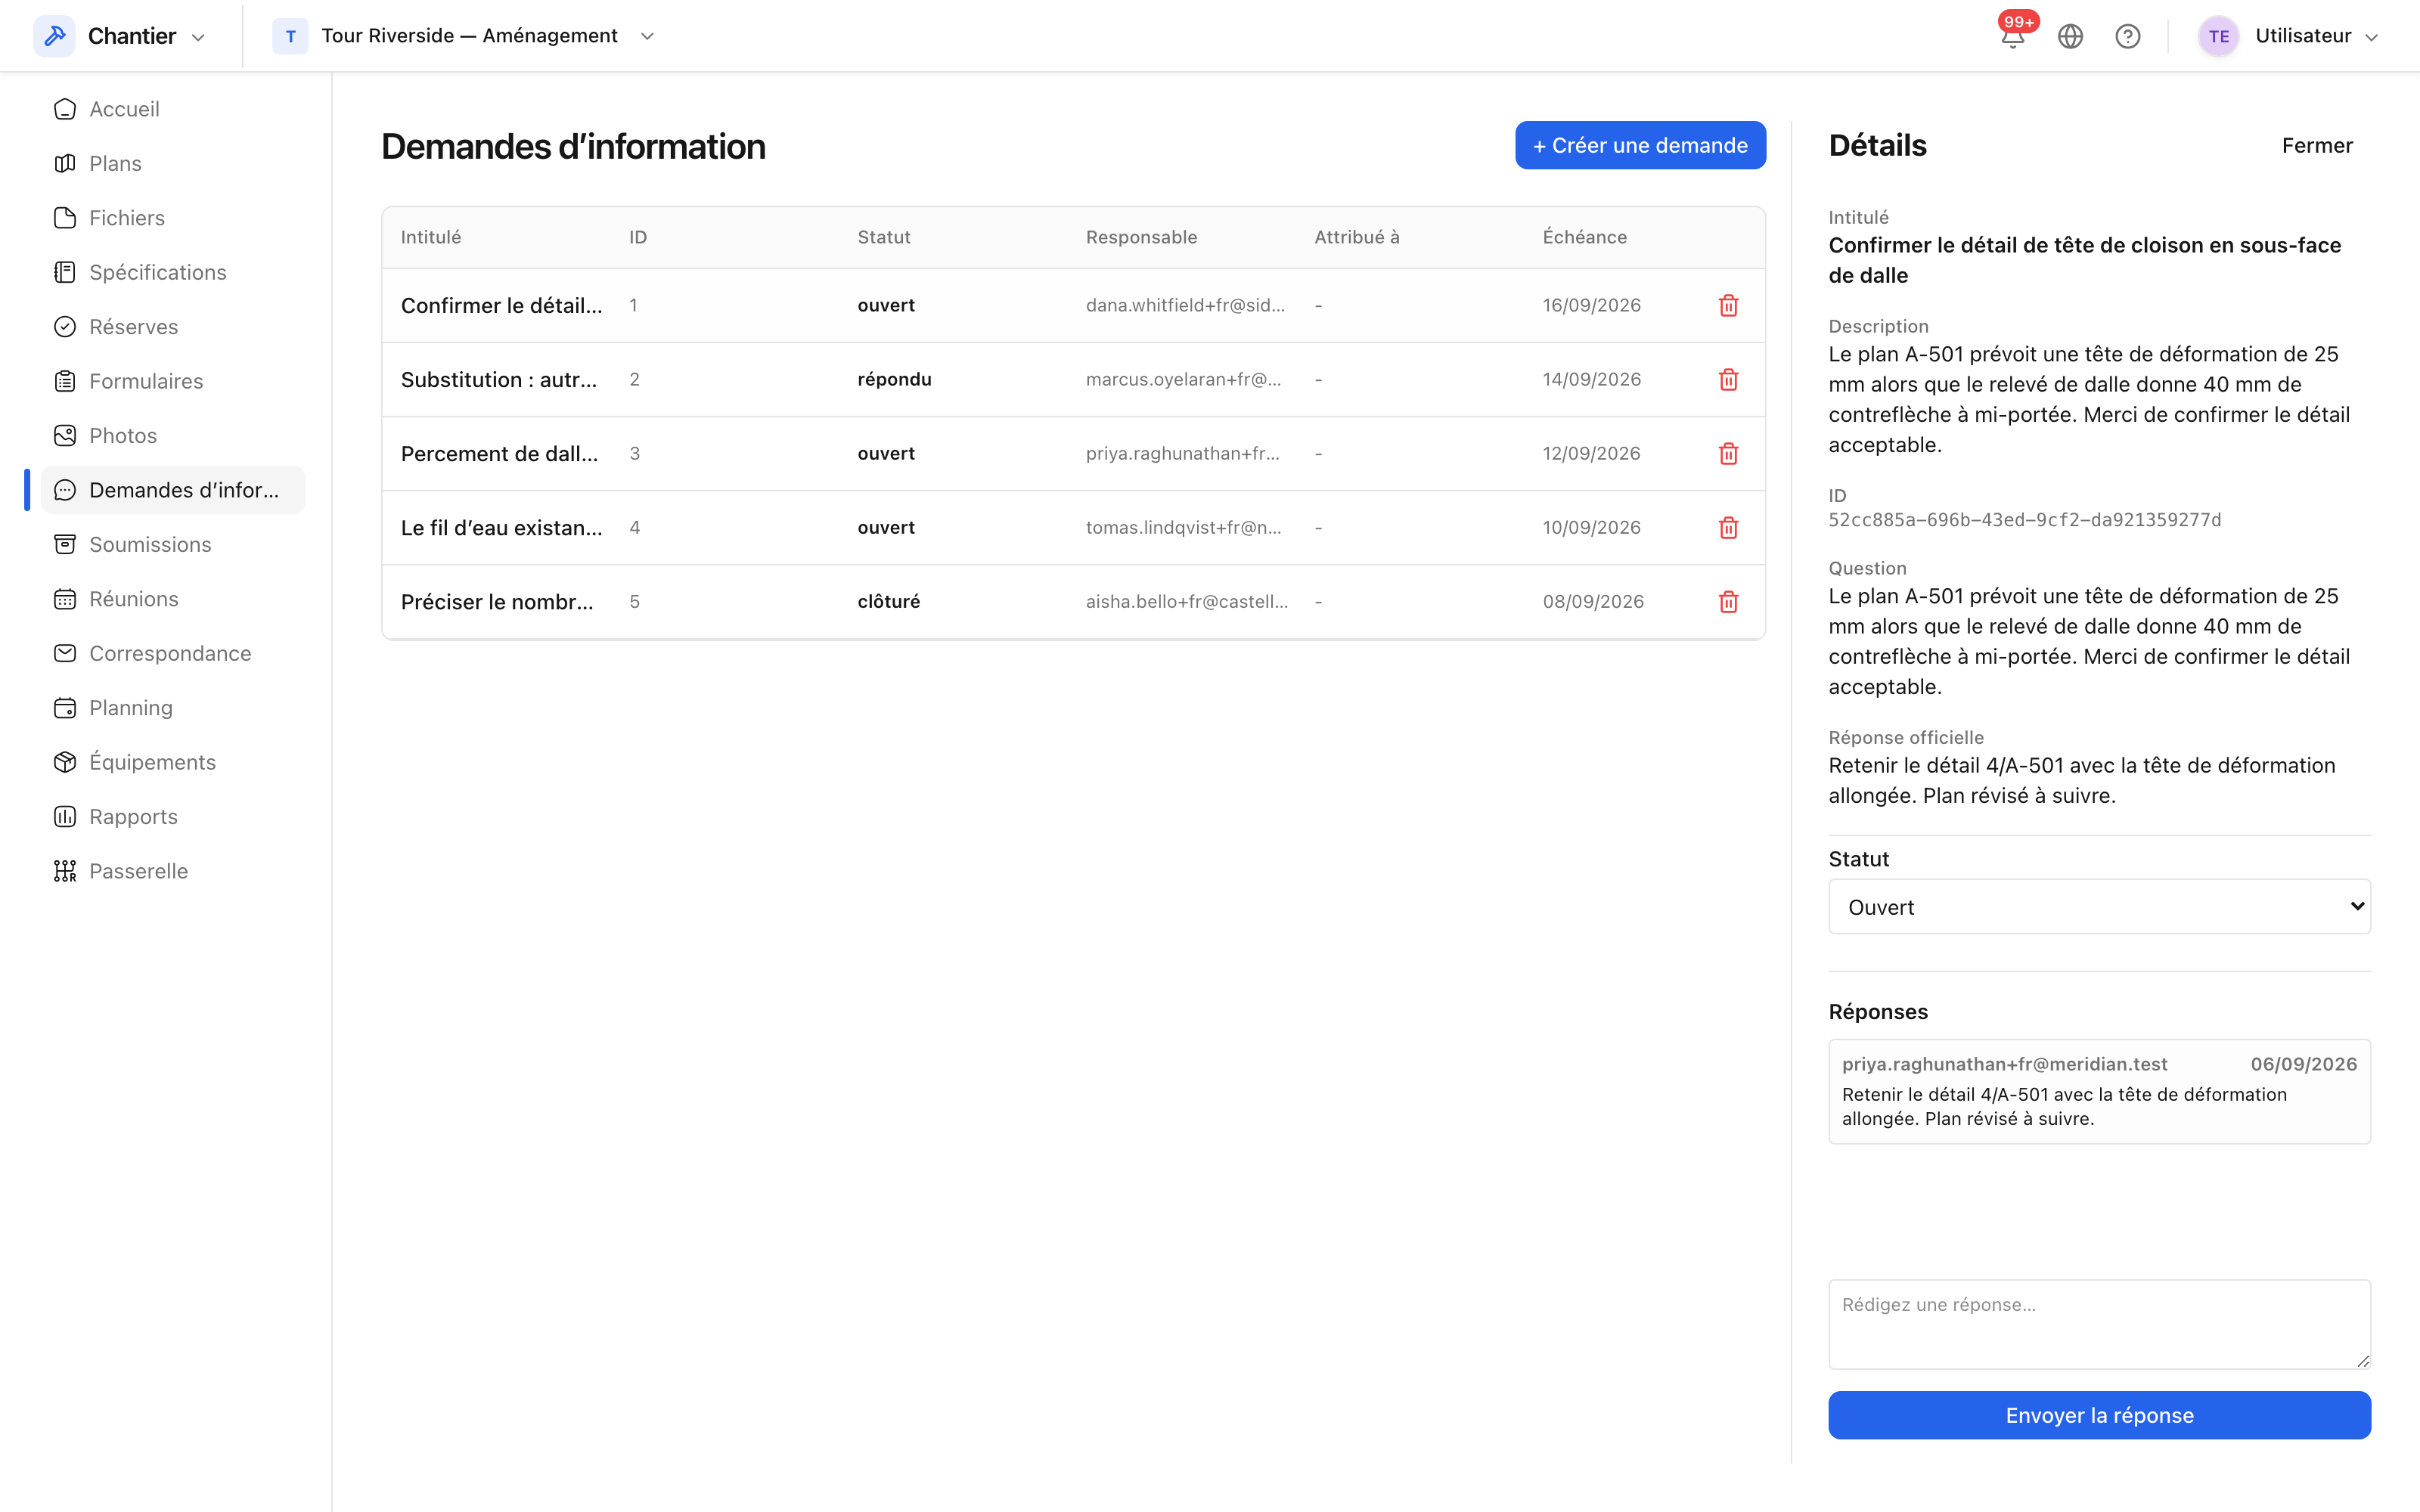Go to Accueil in the sidebar

pos(172,109)
